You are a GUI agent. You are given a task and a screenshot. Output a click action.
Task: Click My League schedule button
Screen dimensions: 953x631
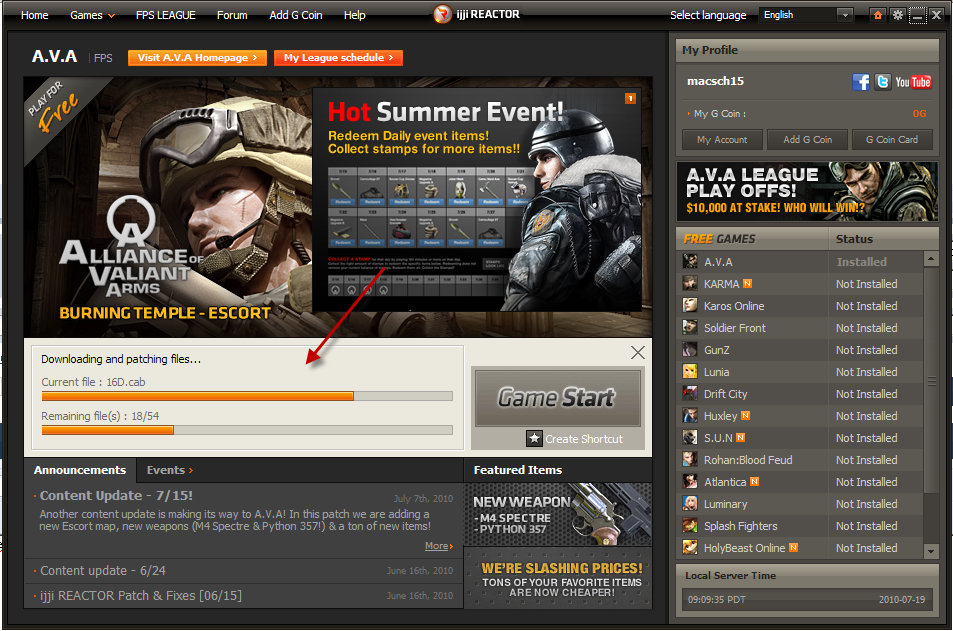pos(339,58)
